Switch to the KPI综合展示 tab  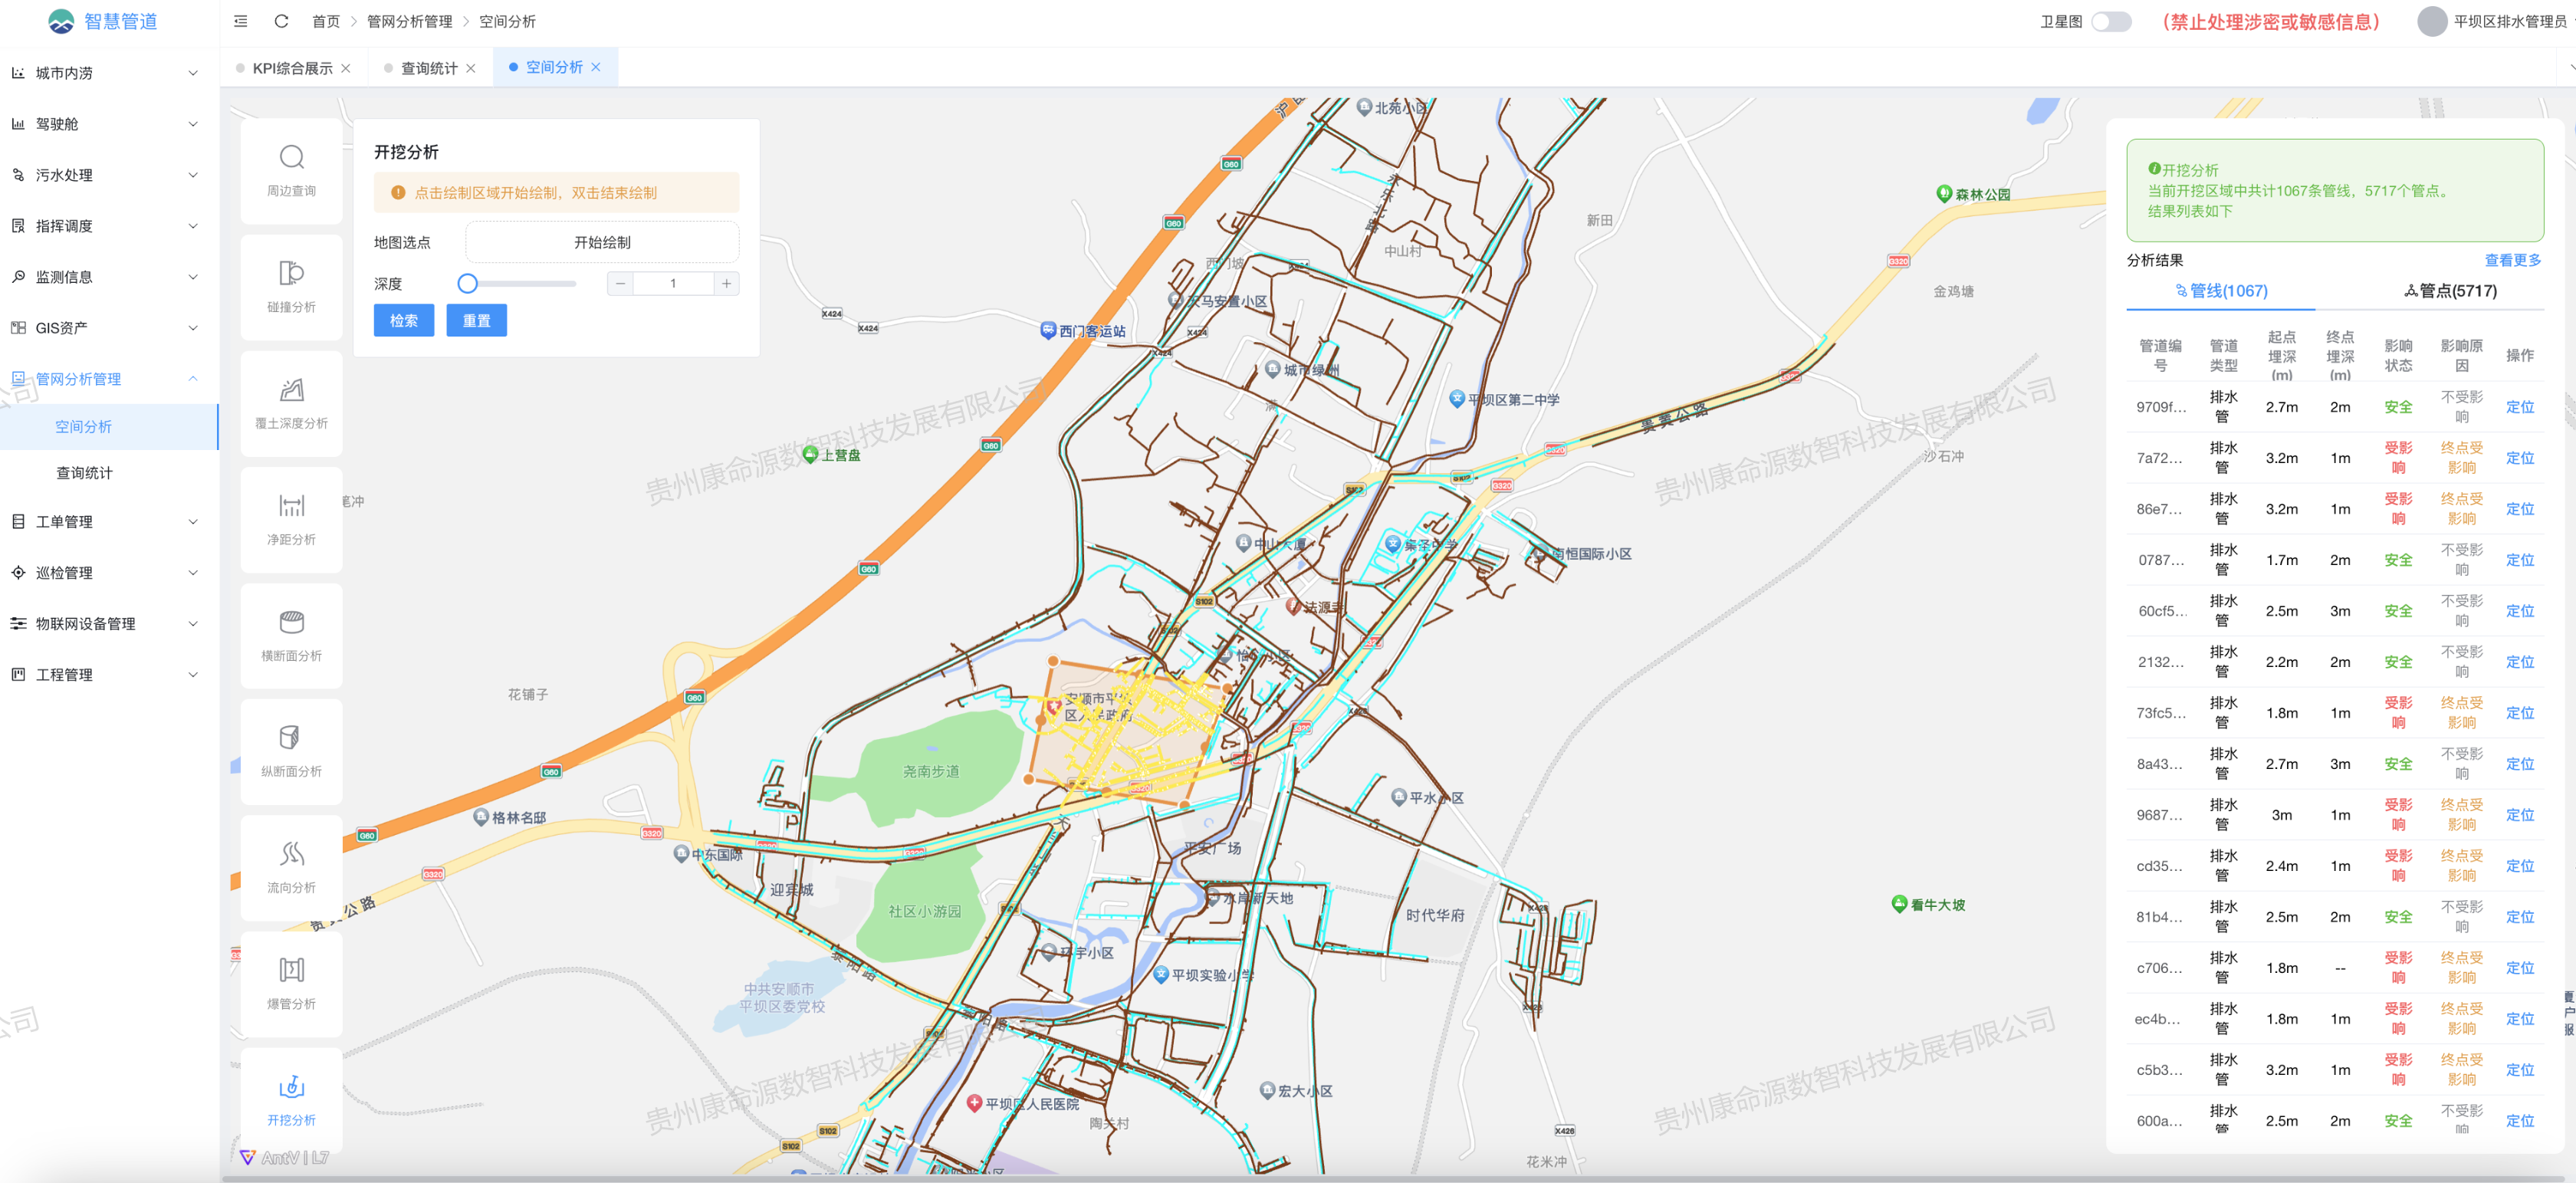pos(292,68)
